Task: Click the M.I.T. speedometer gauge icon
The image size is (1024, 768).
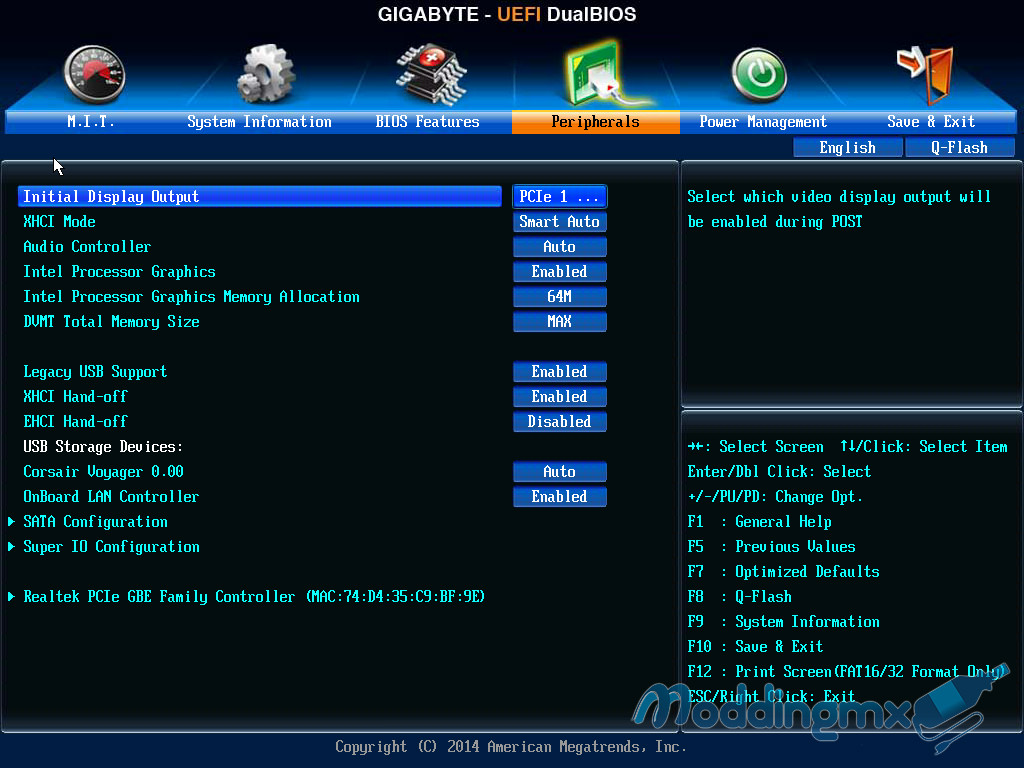Action: [x=94, y=74]
